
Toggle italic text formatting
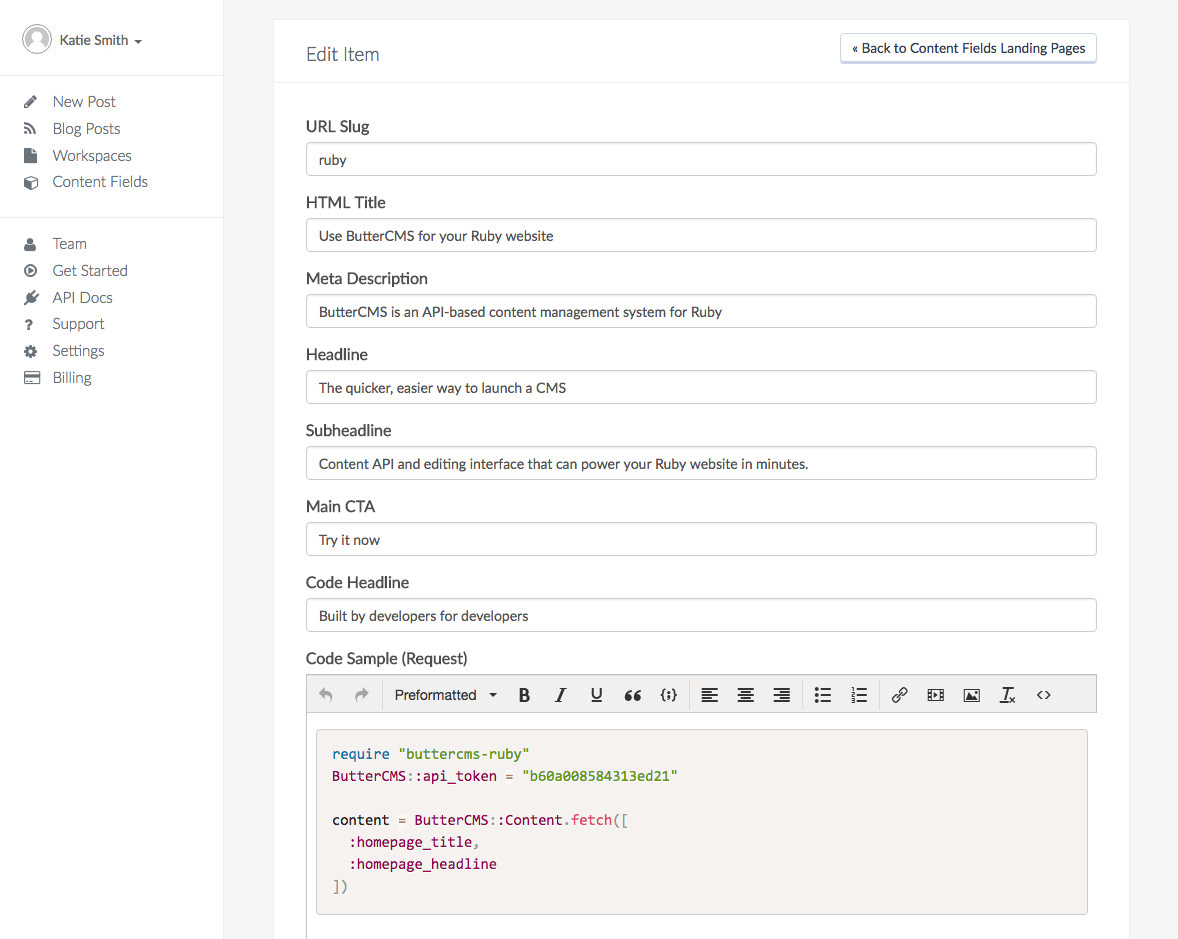[560, 695]
